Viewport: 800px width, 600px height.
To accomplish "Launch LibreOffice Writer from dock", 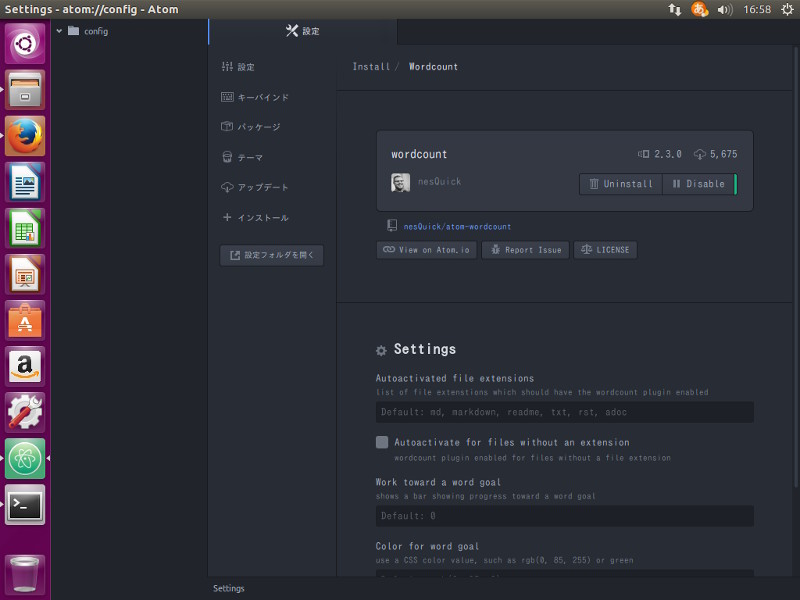I will pyautogui.click(x=25, y=182).
